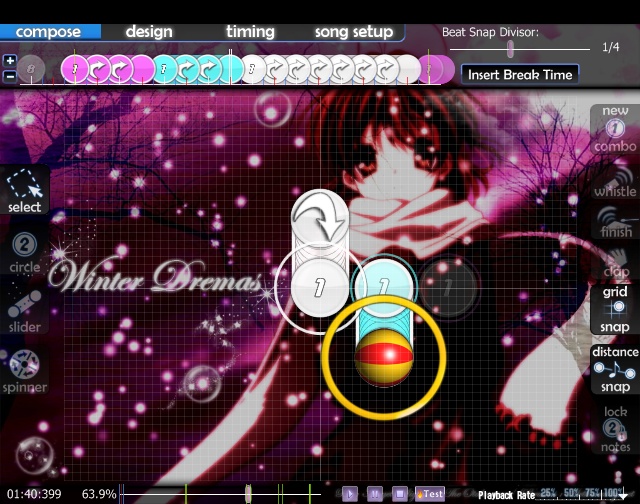Click the slider ball in playfield
Screen dimensions: 640x504
point(384,357)
